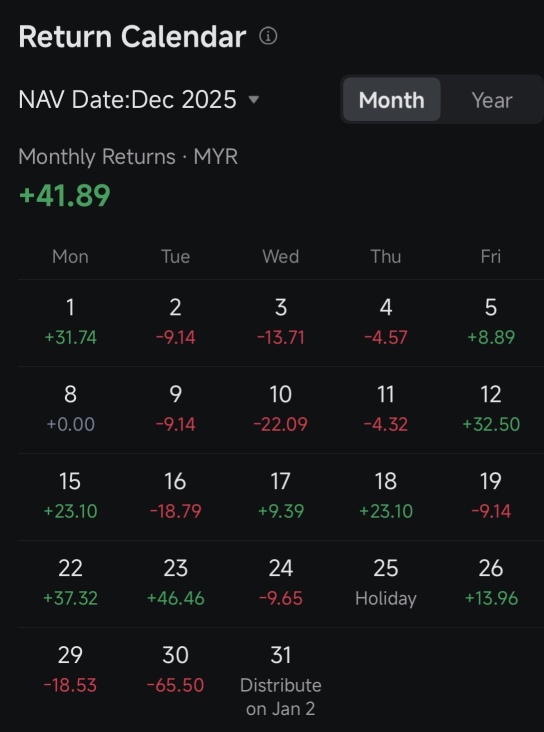This screenshot has width=544, height=732.
Task: Select December 1 with +31.74 return
Action: pyautogui.click(x=71, y=323)
